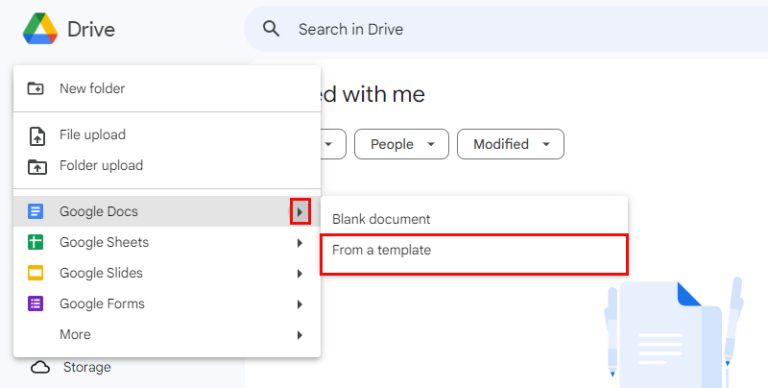Select Folder upload option
This screenshot has height=388, width=768.
(x=167, y=166)
